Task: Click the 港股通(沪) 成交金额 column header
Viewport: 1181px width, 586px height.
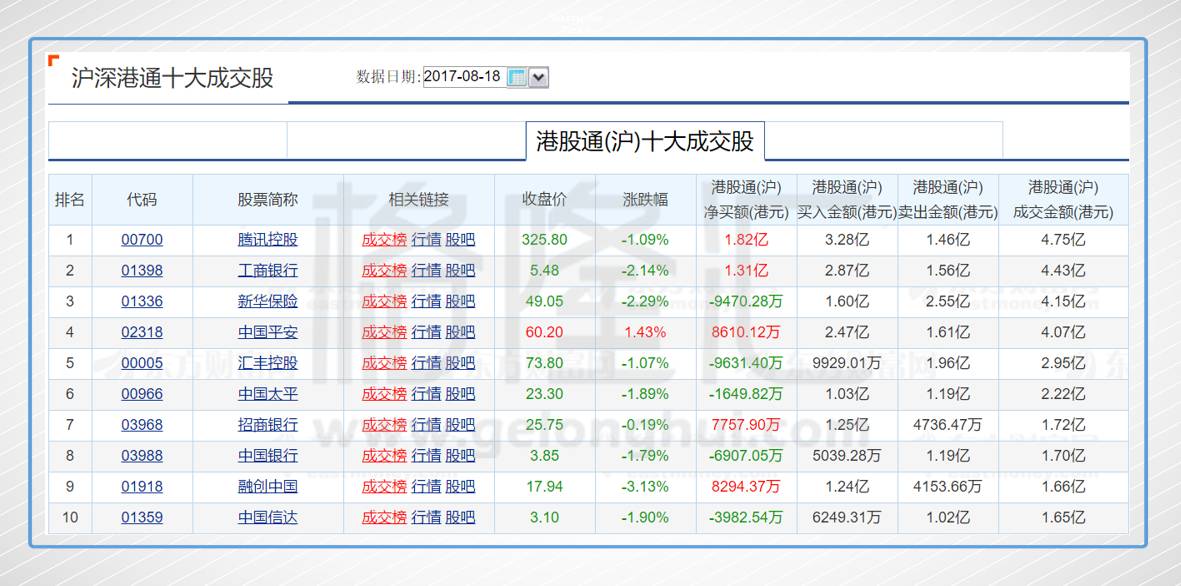Action: tap(1064, 200)
